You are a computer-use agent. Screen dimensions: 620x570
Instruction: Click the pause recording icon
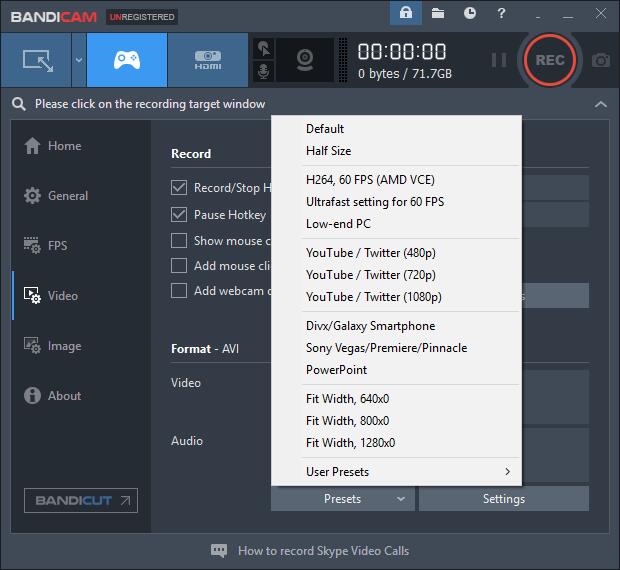coord(499,60)
